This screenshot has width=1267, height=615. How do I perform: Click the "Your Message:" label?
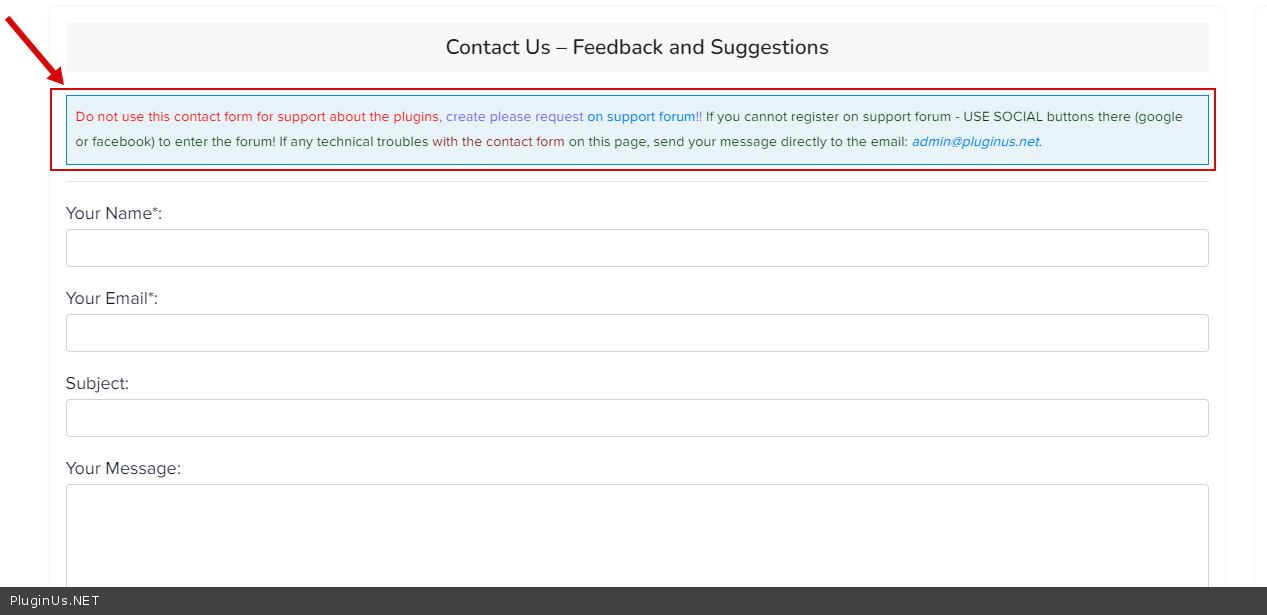(x=123, y=468)
